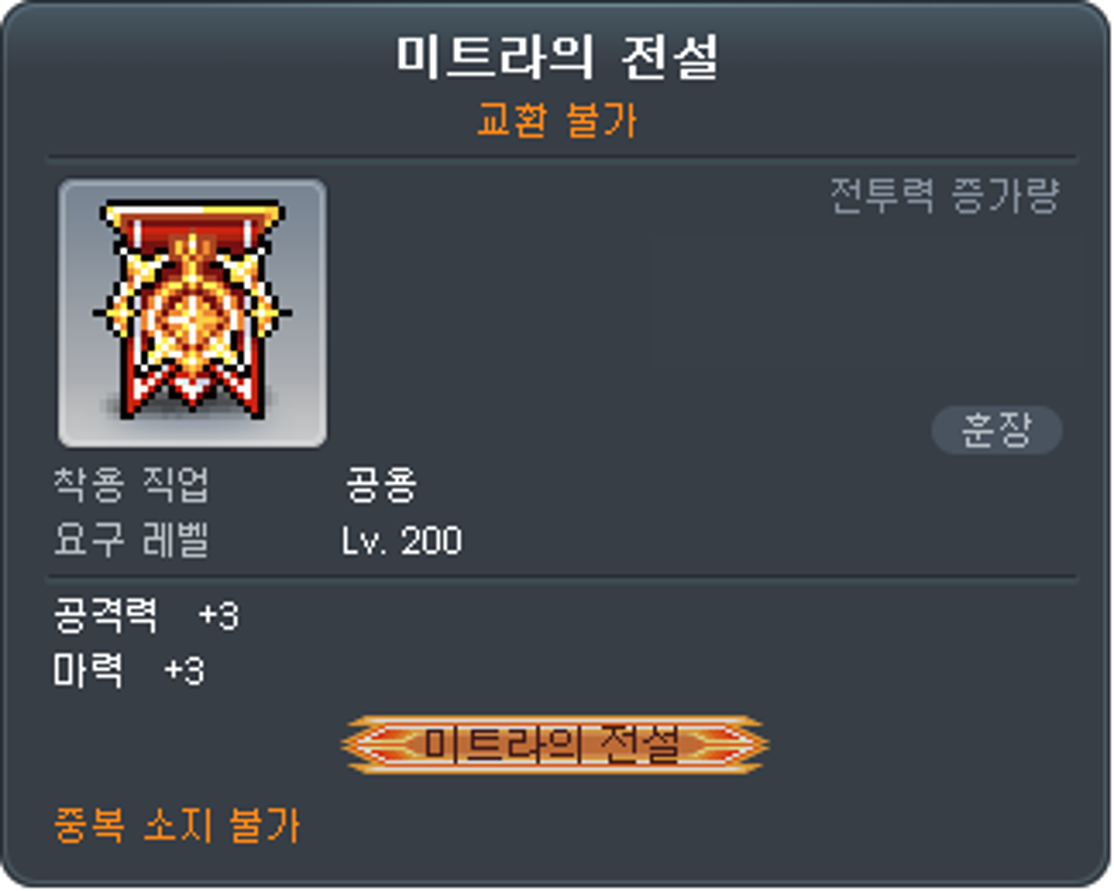Viewport: 1114px width, 891px height.
Task: Click the 마력 stat label
Action: 88,670
